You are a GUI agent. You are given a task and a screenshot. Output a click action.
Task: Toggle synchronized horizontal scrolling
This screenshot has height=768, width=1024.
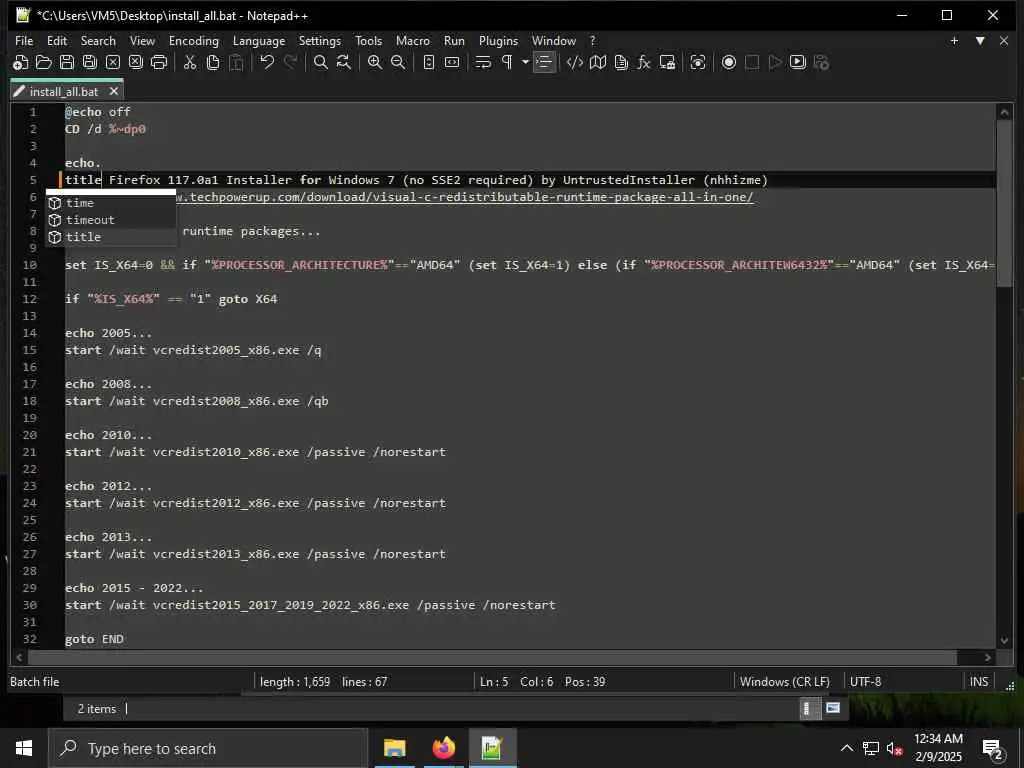click(x=452, y=62)
